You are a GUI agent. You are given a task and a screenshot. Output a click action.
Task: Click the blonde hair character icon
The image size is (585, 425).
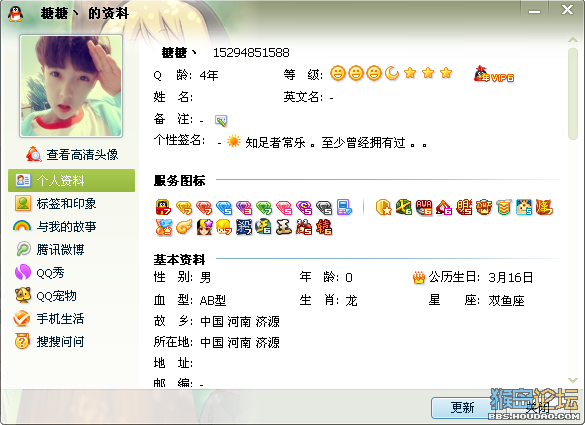[224, 227]
